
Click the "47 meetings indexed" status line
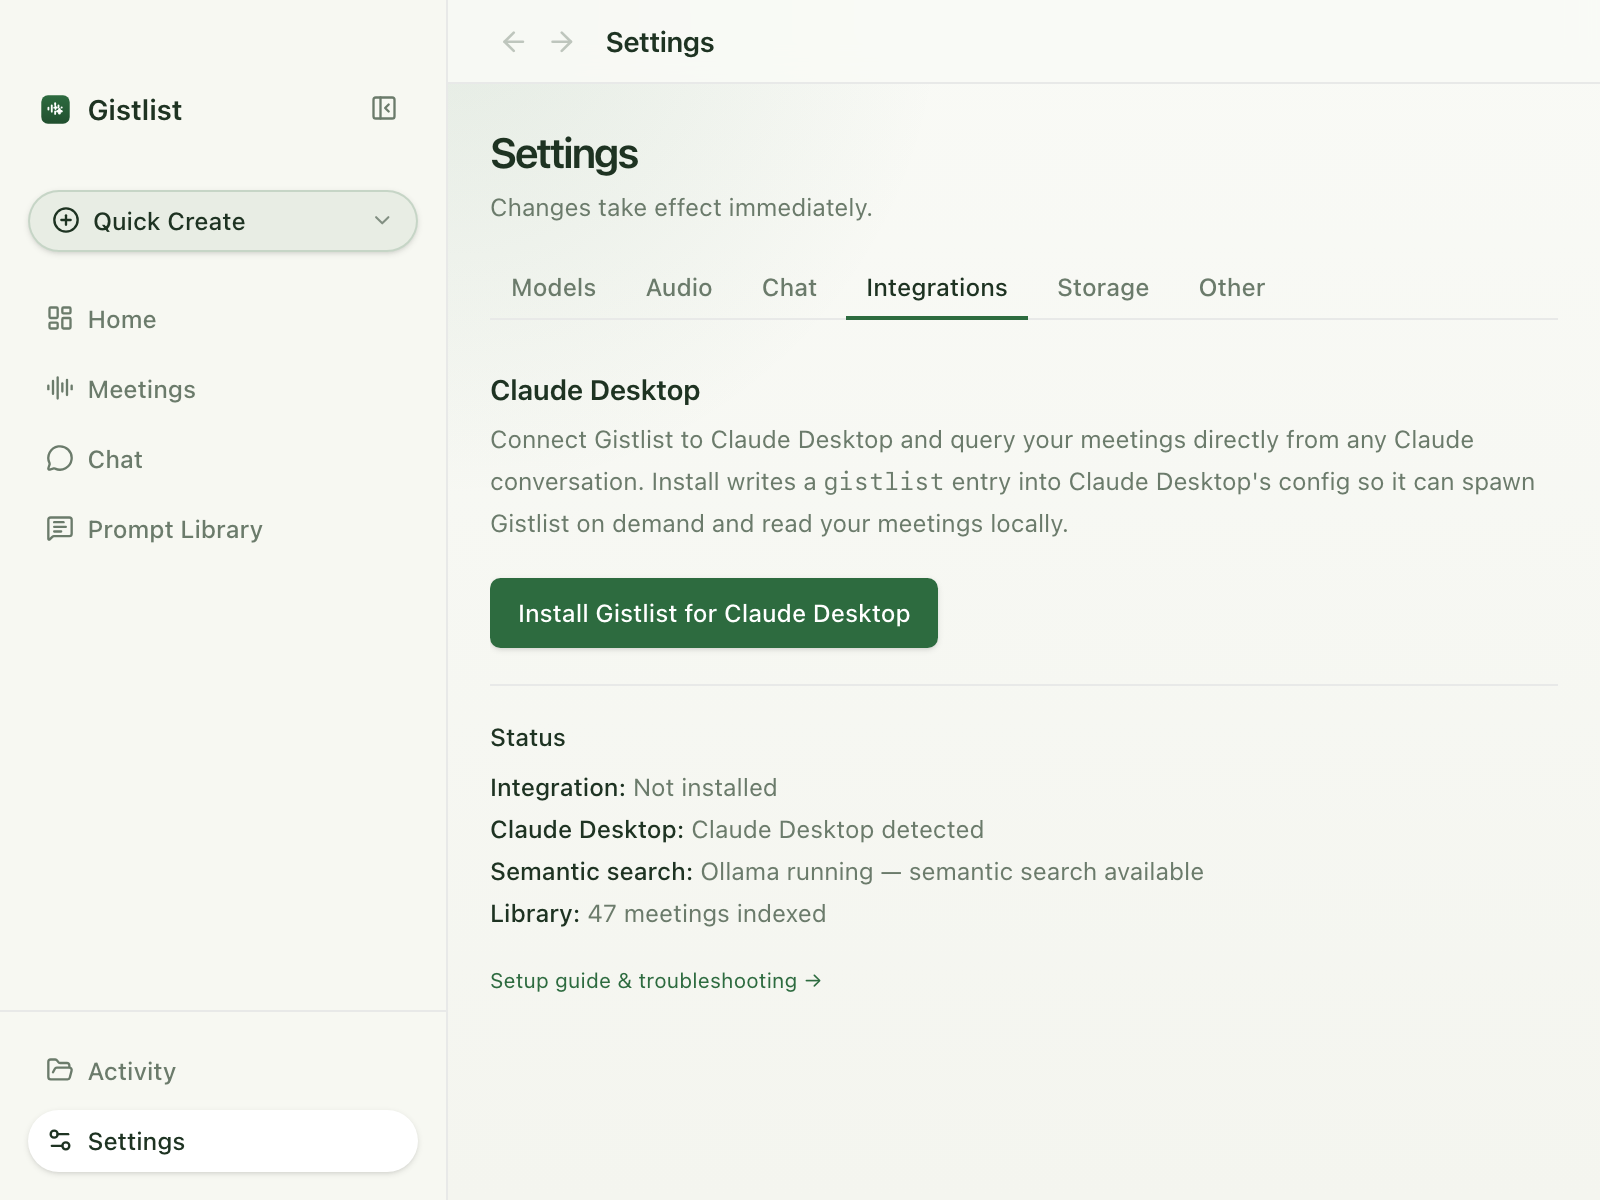(x=658, y=914)
